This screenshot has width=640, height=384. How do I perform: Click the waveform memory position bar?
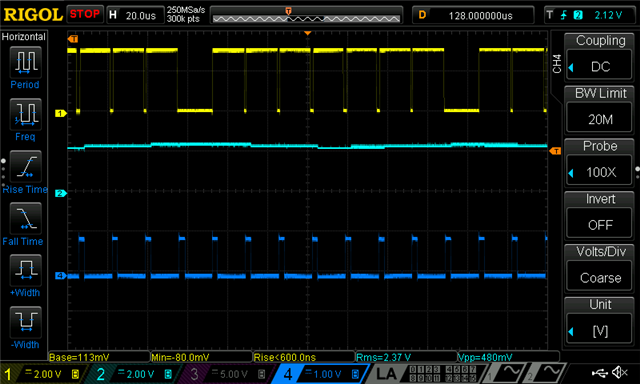(x=307, y=16)
